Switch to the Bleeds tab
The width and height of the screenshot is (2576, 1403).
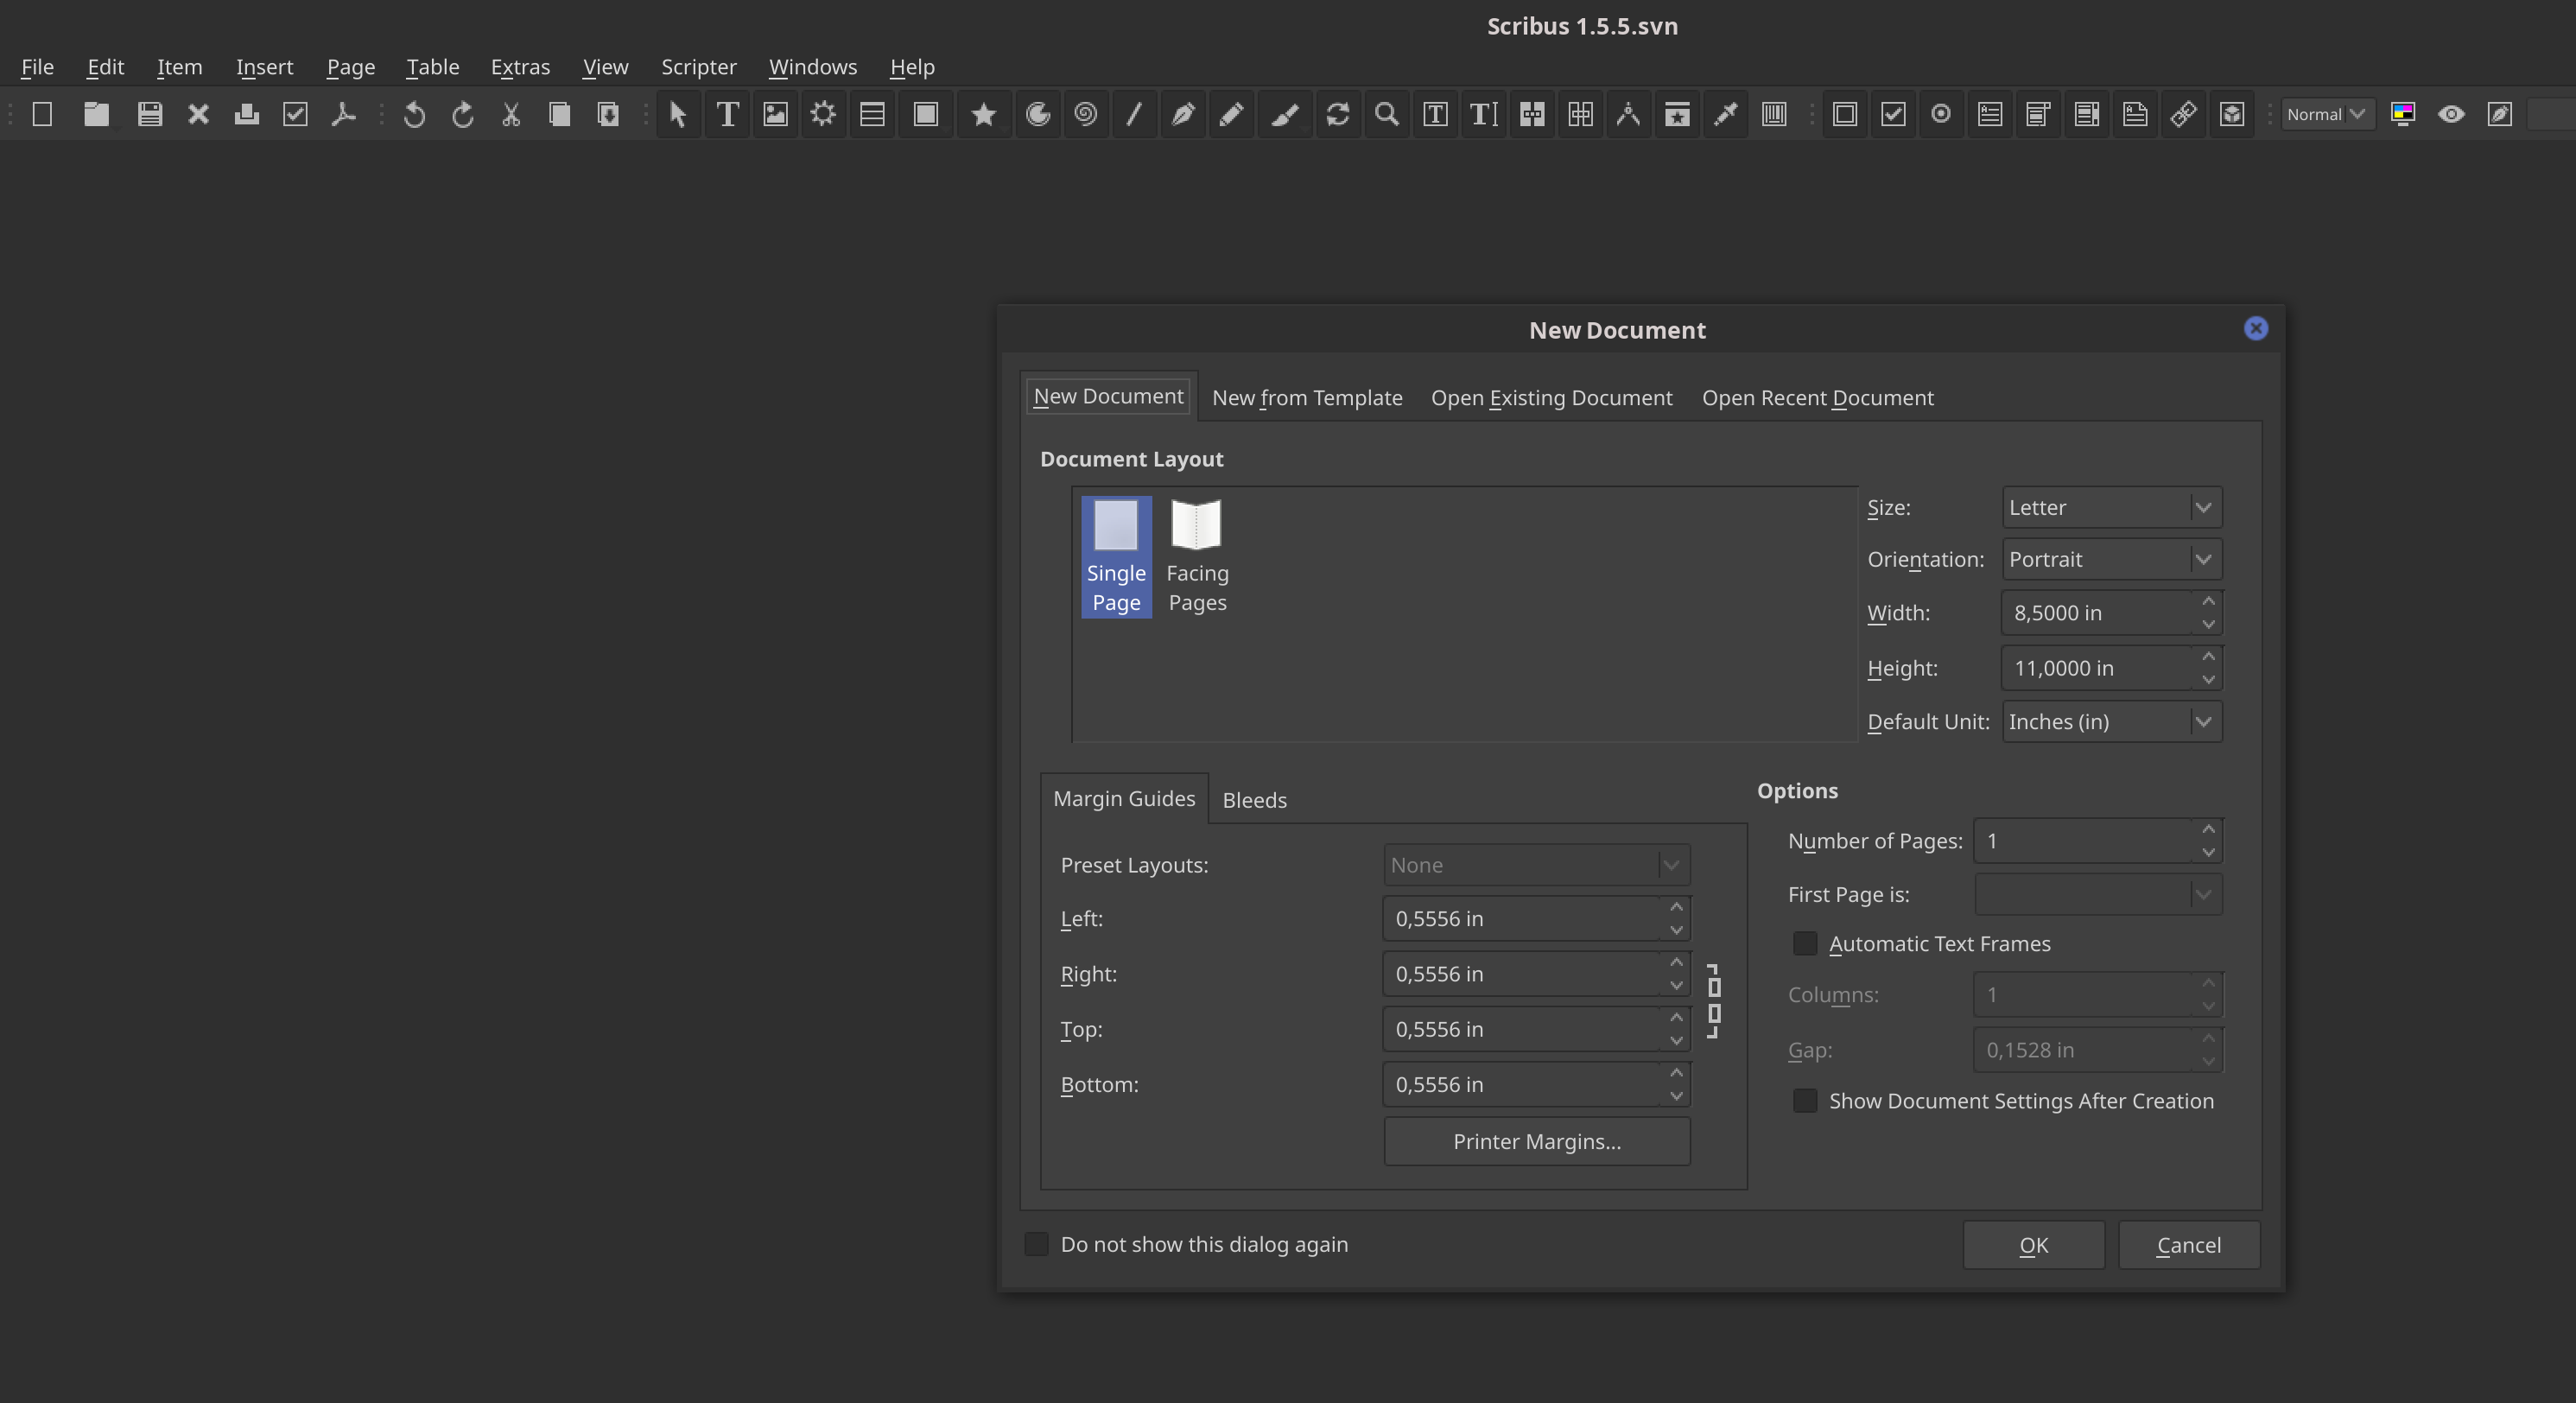tap(1254, 800)
